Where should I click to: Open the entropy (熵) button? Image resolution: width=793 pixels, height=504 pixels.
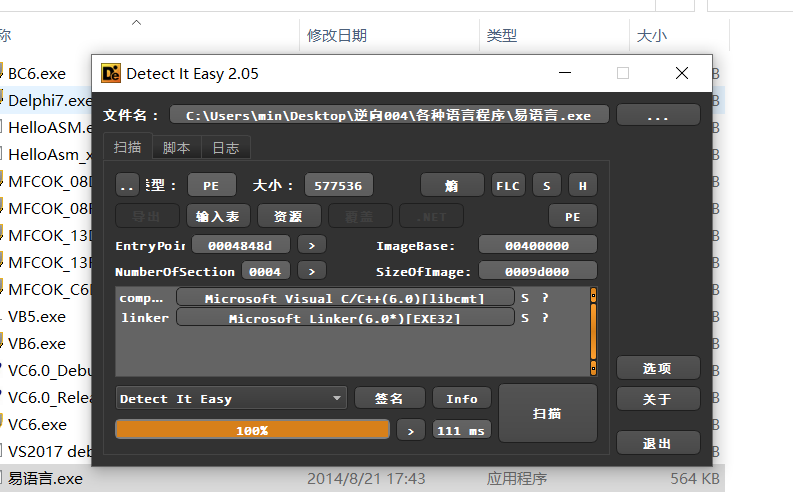click(x=452, y=185)
